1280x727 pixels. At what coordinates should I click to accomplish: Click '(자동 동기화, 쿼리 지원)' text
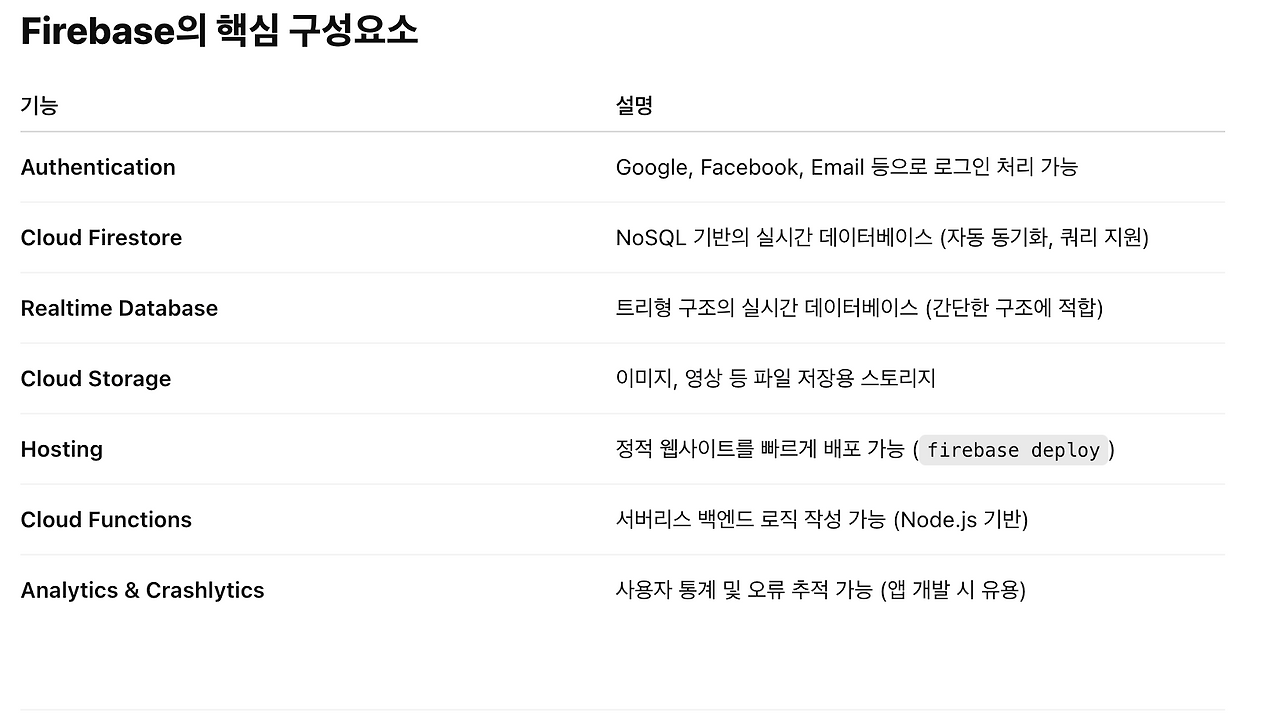1044,238
